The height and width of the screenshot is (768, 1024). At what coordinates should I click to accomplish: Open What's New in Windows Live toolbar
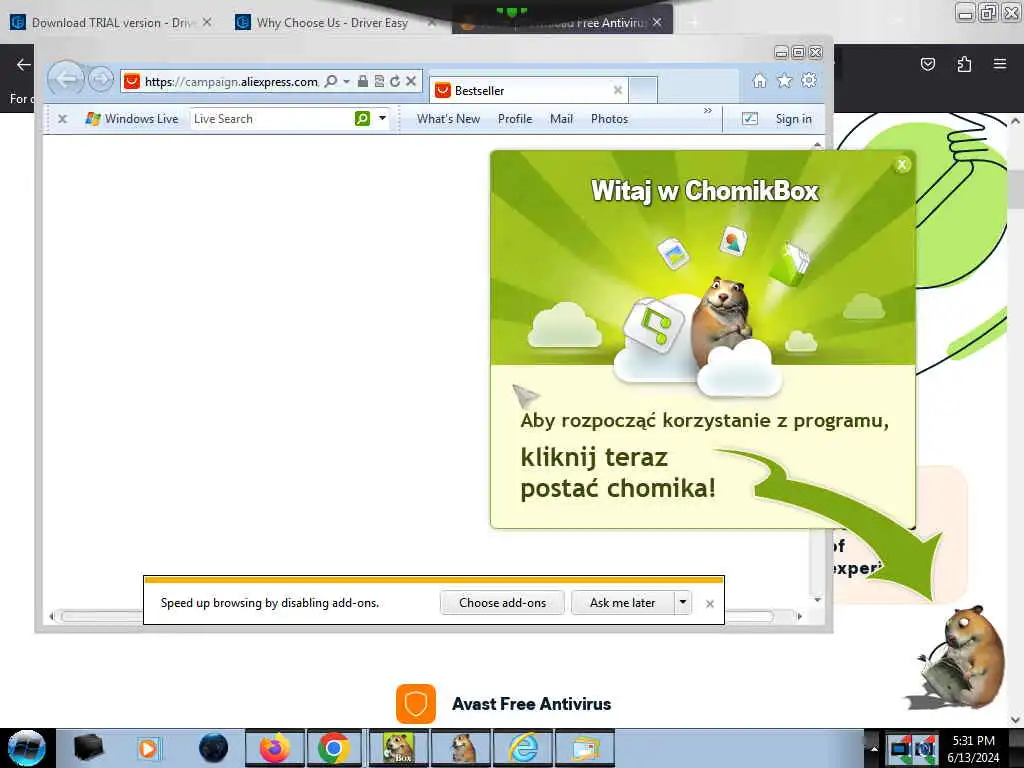448,119
